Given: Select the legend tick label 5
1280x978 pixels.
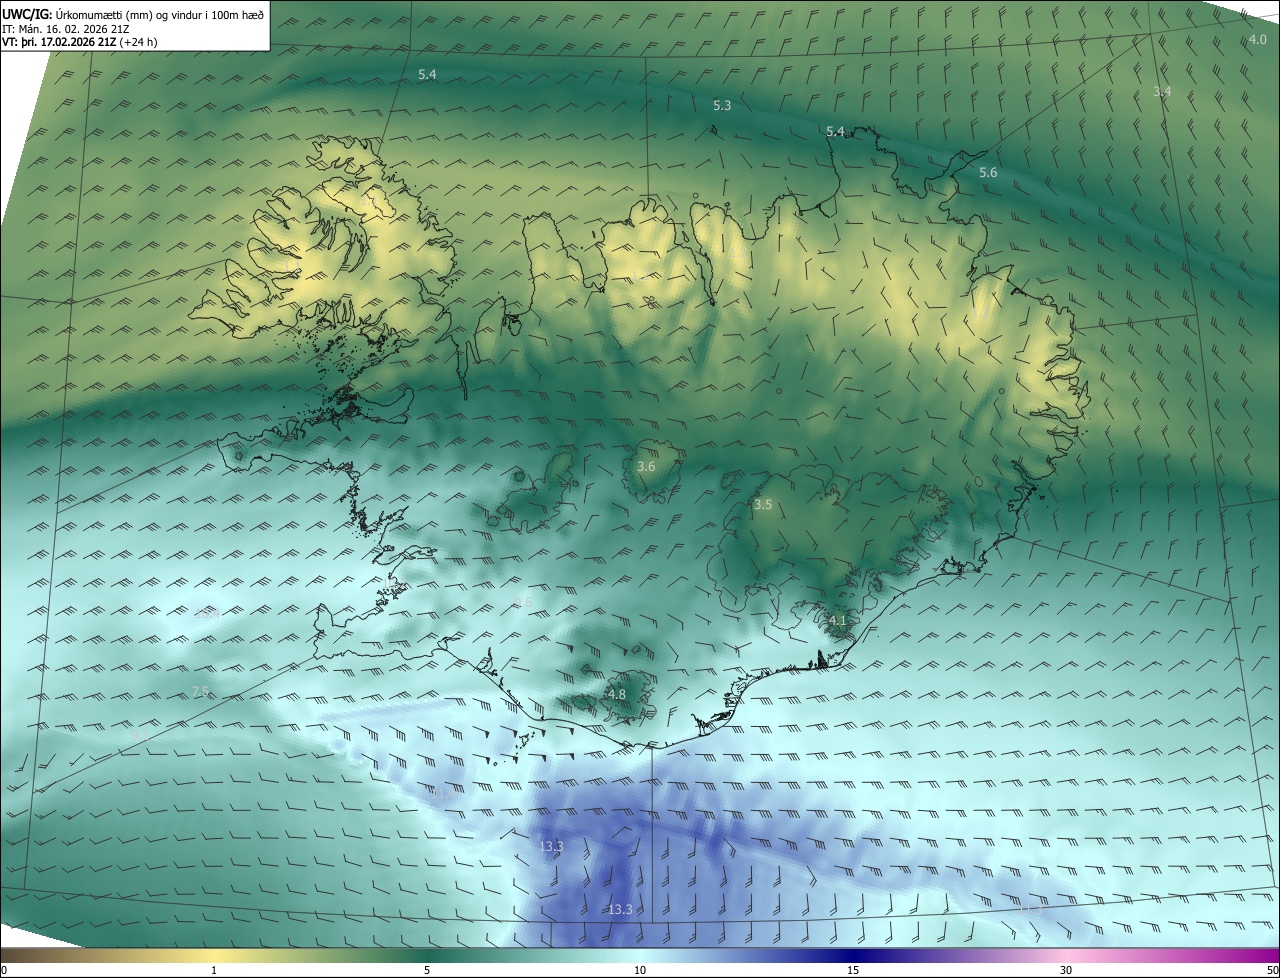Looking at the screenshot, I should tap(427, 970).
